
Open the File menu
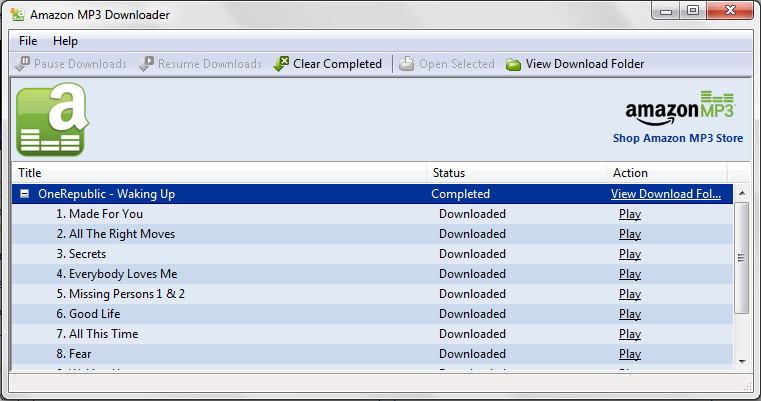coord(28,41)
